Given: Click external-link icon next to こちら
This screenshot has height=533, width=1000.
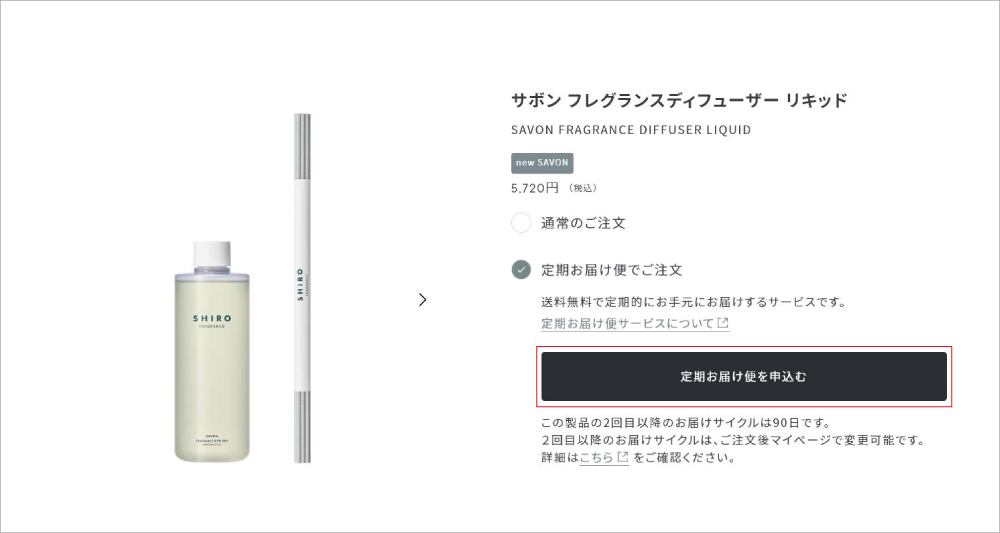Looking at the screenshot, I should [623, 458].
